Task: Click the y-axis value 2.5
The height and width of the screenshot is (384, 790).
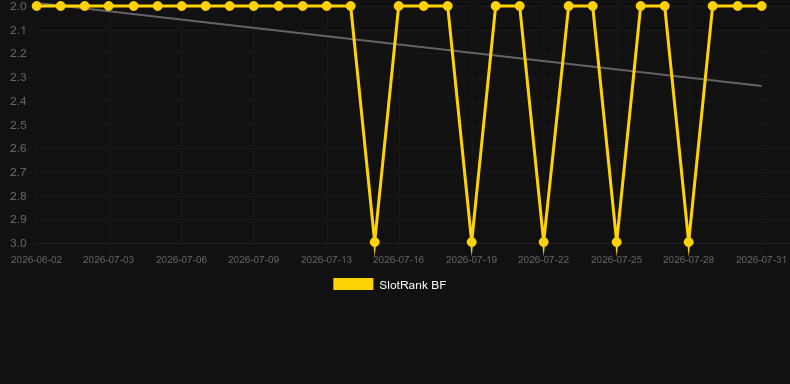Action: click(18, 125)
